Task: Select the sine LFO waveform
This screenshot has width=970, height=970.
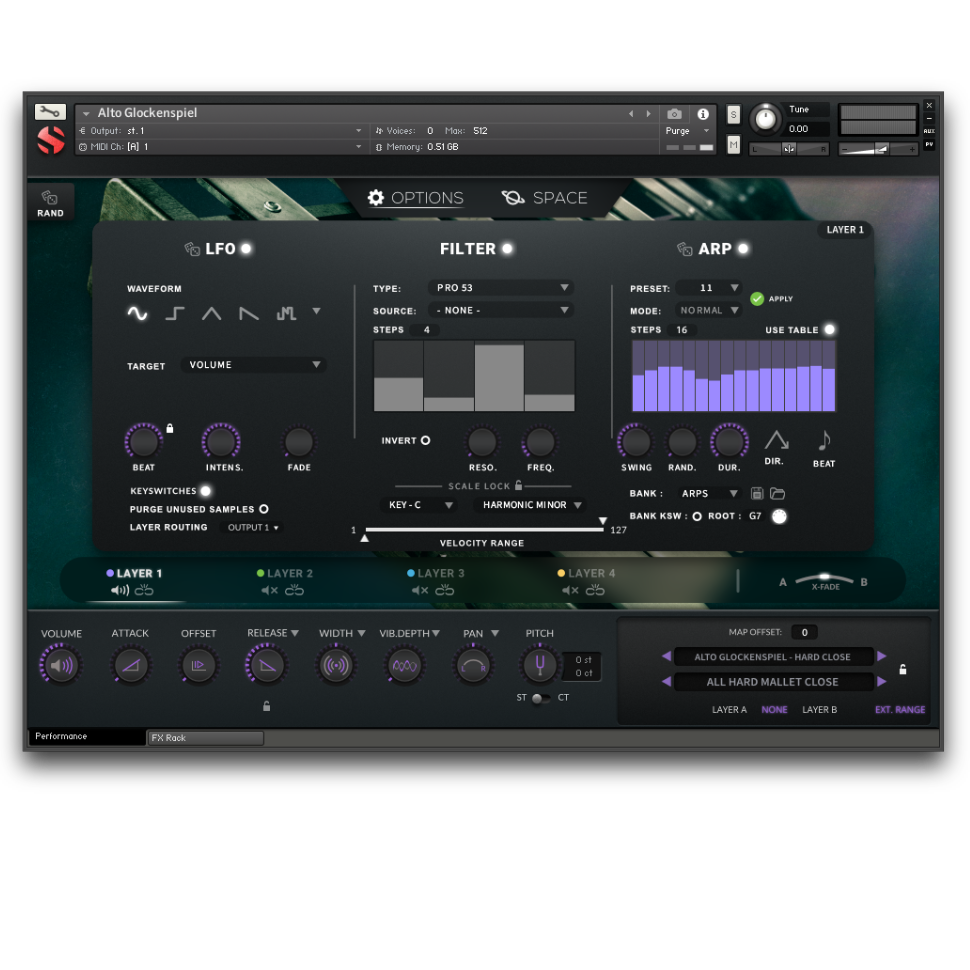Action: (138, 313)
